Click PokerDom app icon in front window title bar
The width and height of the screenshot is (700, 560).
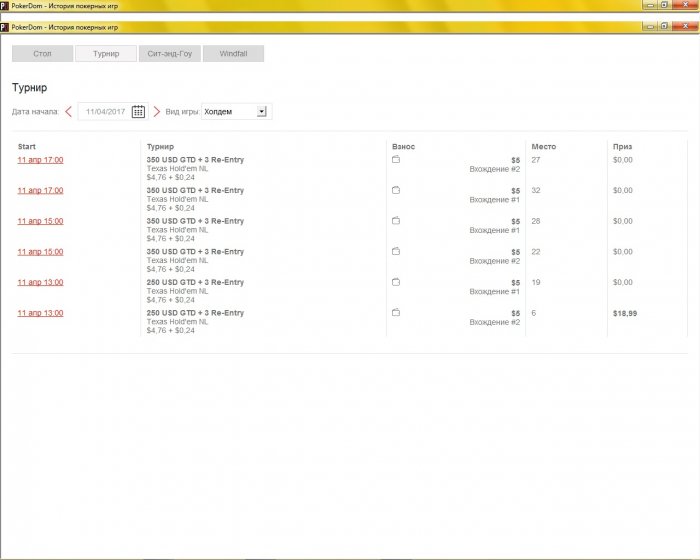click(4, 27)
